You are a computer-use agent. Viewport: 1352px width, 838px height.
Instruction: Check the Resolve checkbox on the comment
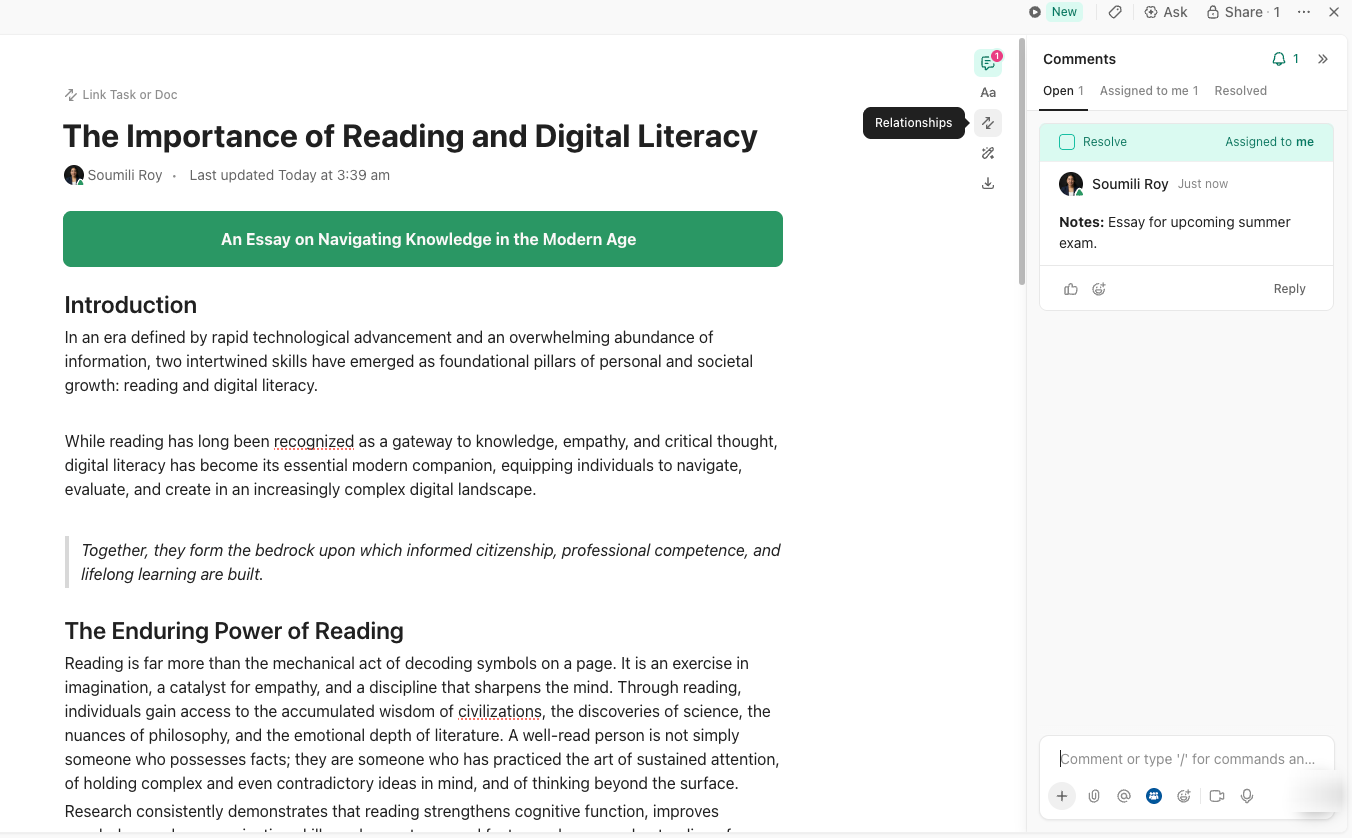[1067, 142]
